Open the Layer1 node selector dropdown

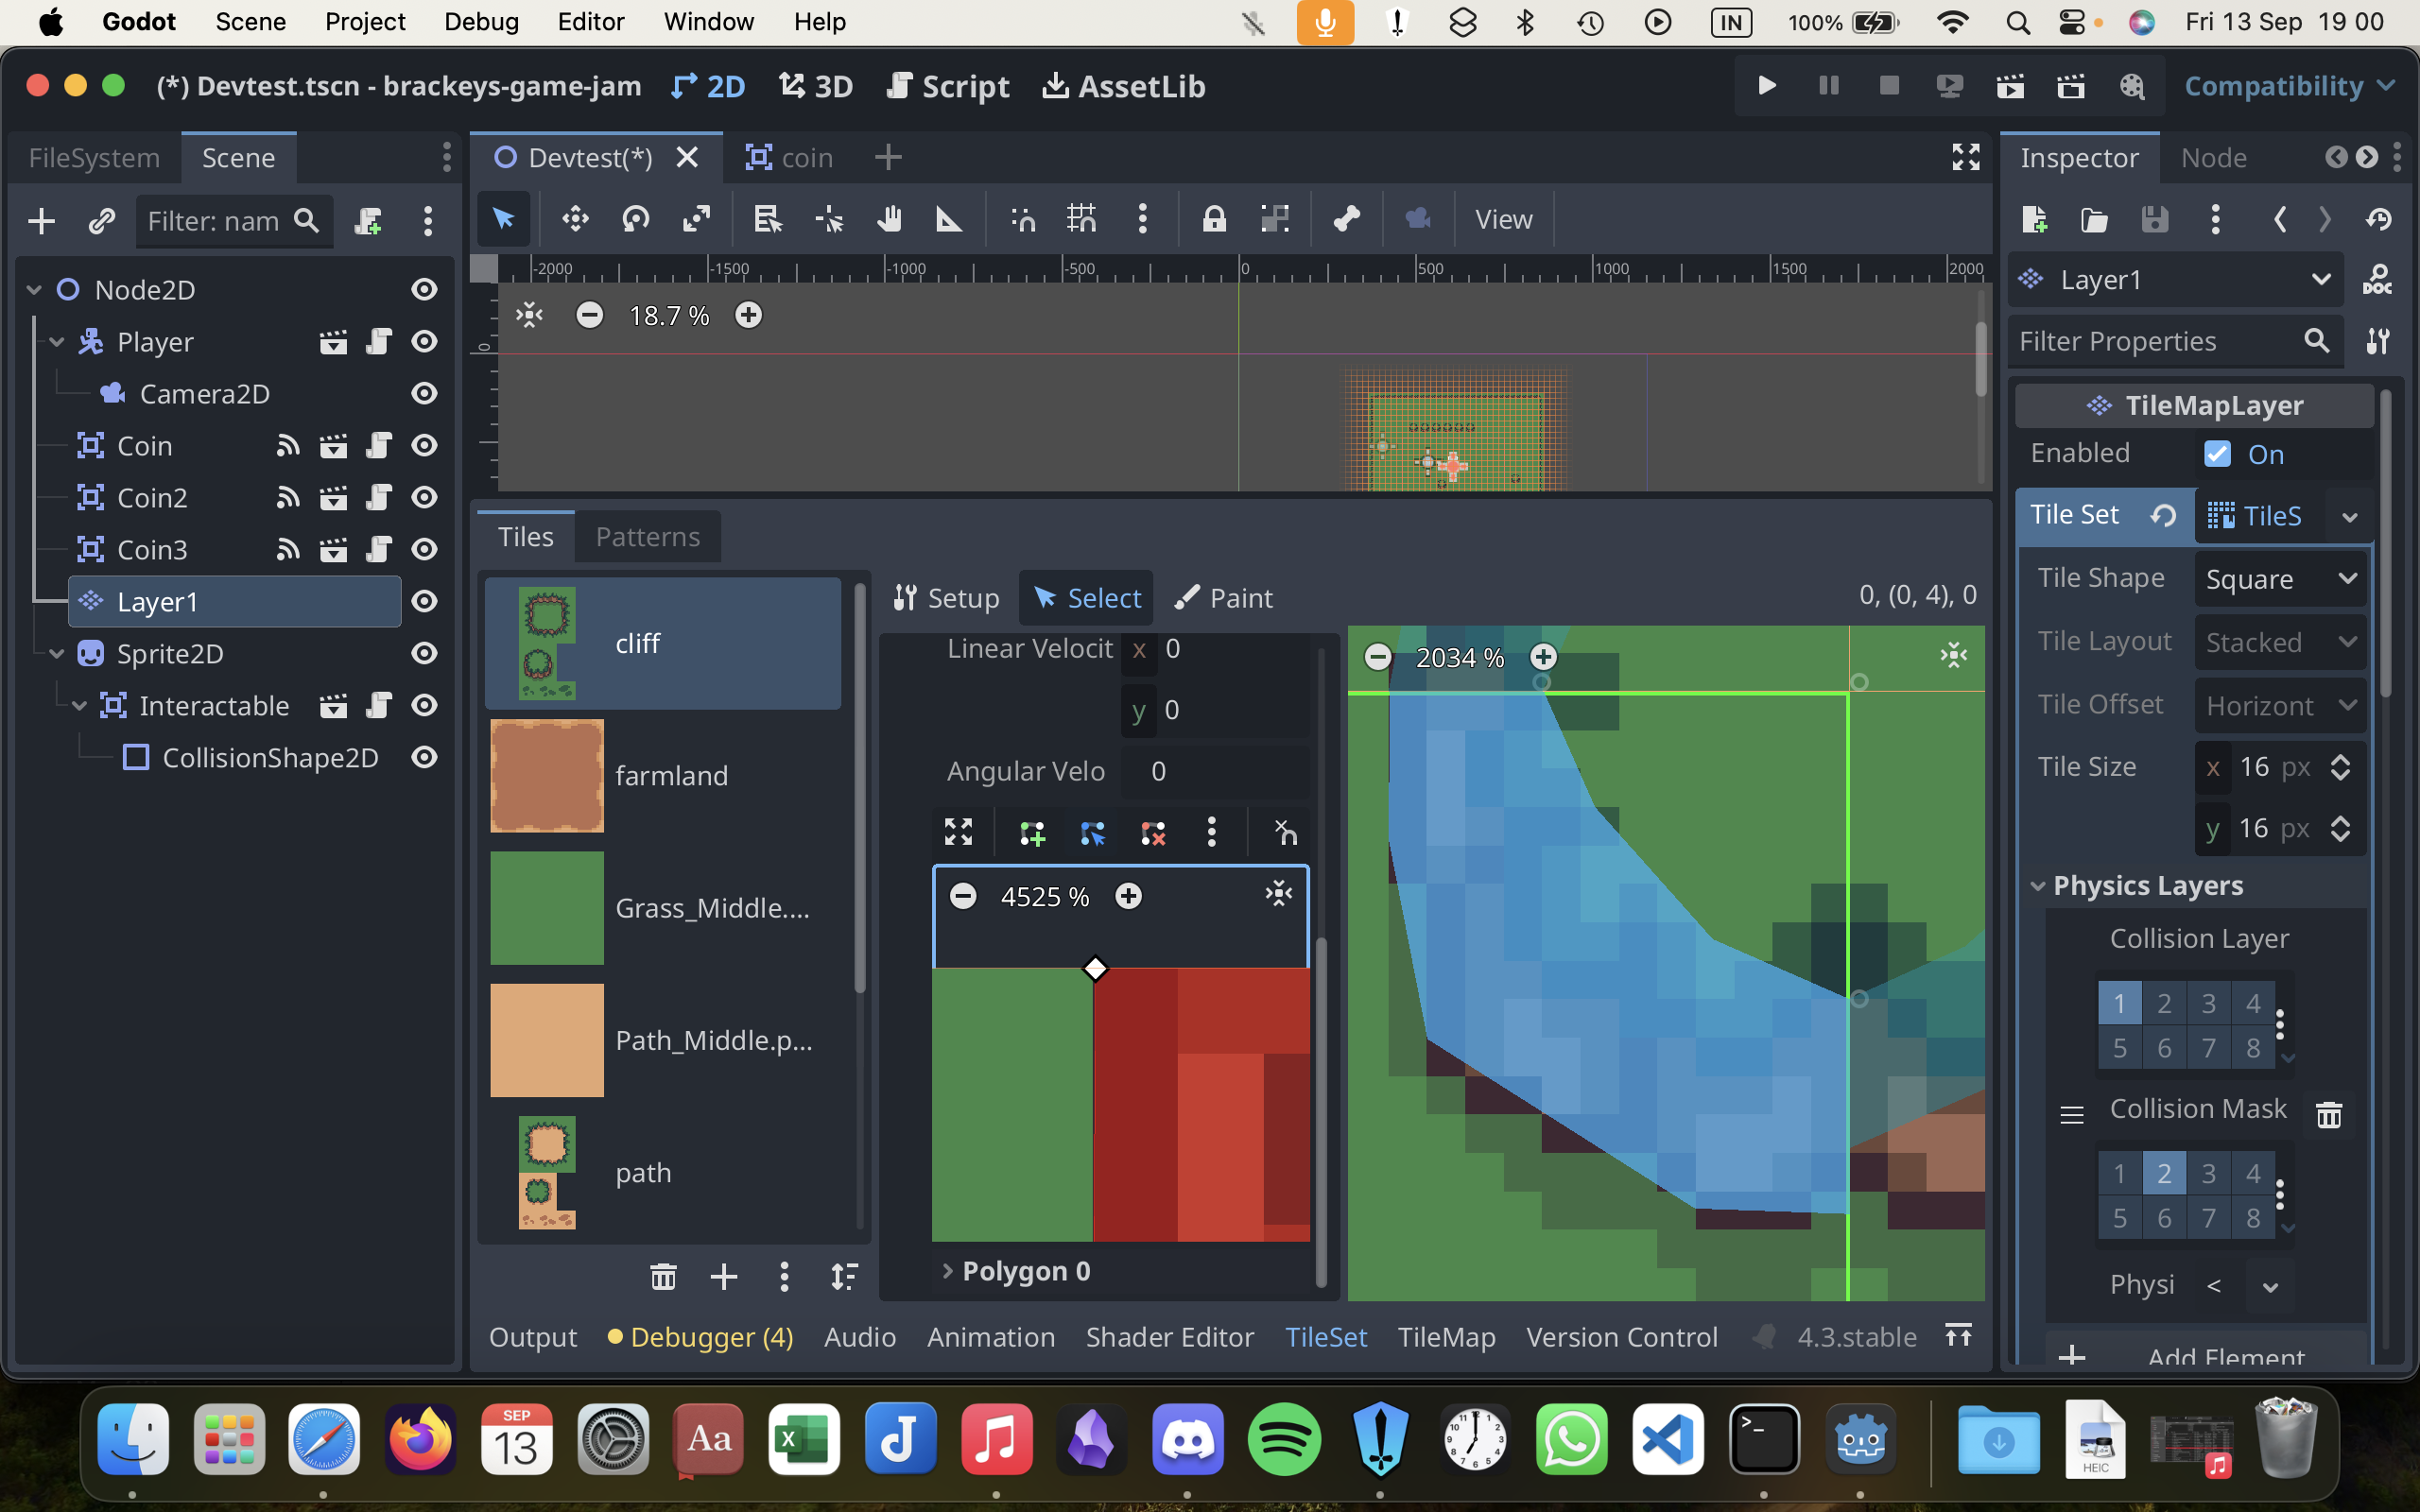click(2175, 280)
